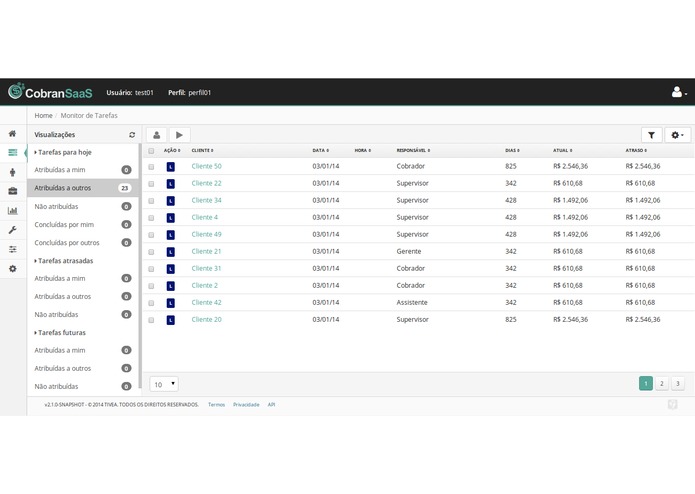
Task: Click the active page 1 button
Action: [646, 384]
